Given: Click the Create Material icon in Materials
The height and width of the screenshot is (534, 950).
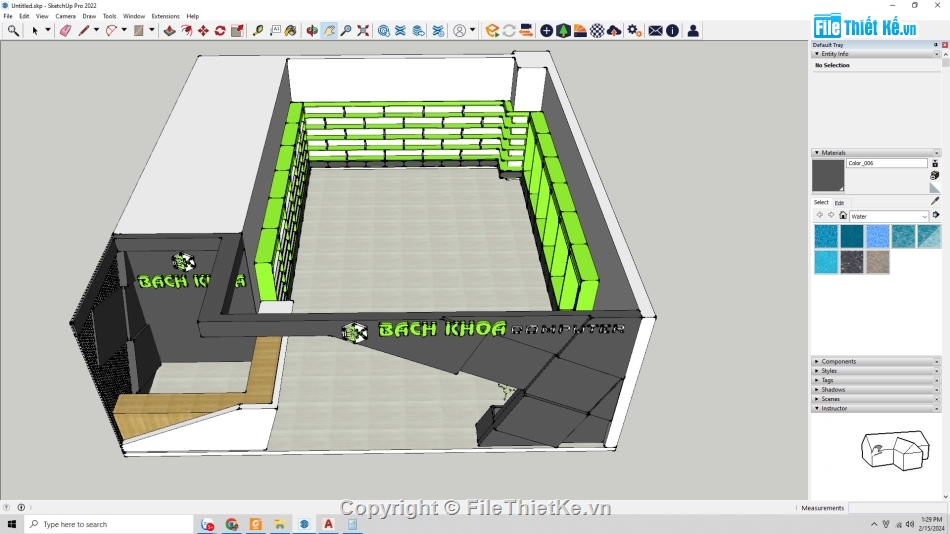Looking at the screenshot, I should (935, 175).
